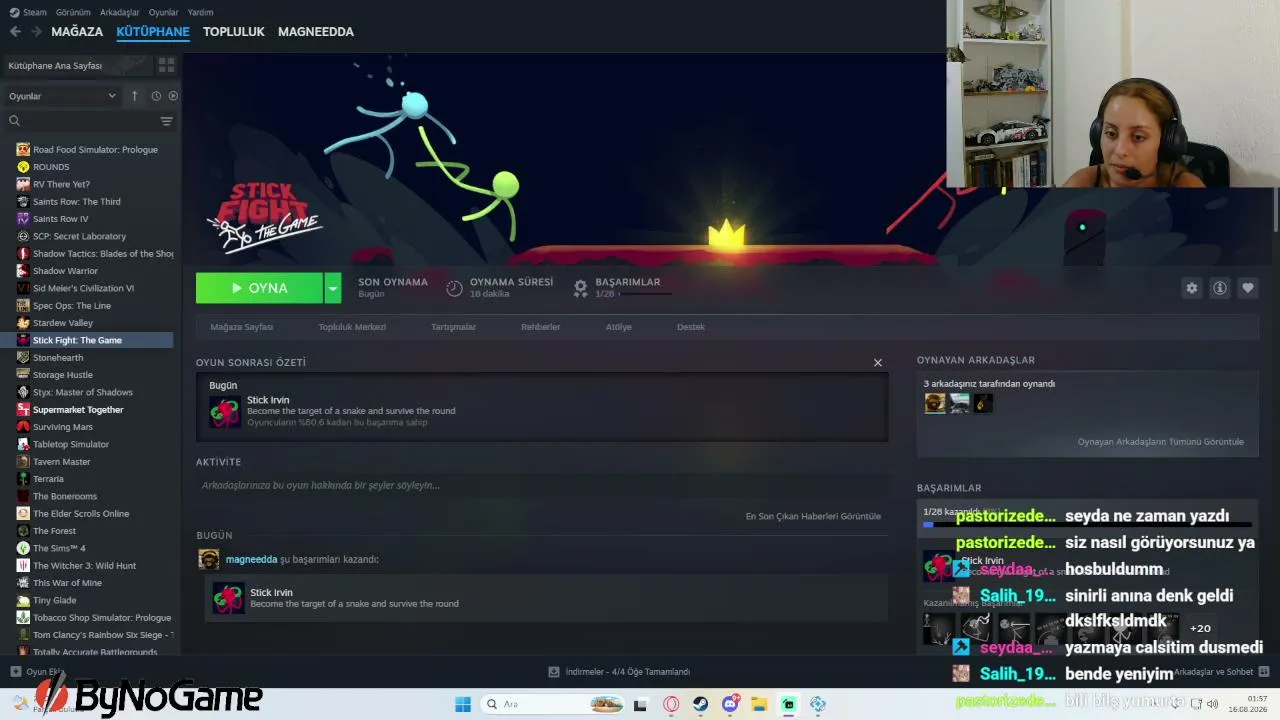Open File Explorer from the taskbar
The image size is (1280, 720).
(x=759, y=704)
